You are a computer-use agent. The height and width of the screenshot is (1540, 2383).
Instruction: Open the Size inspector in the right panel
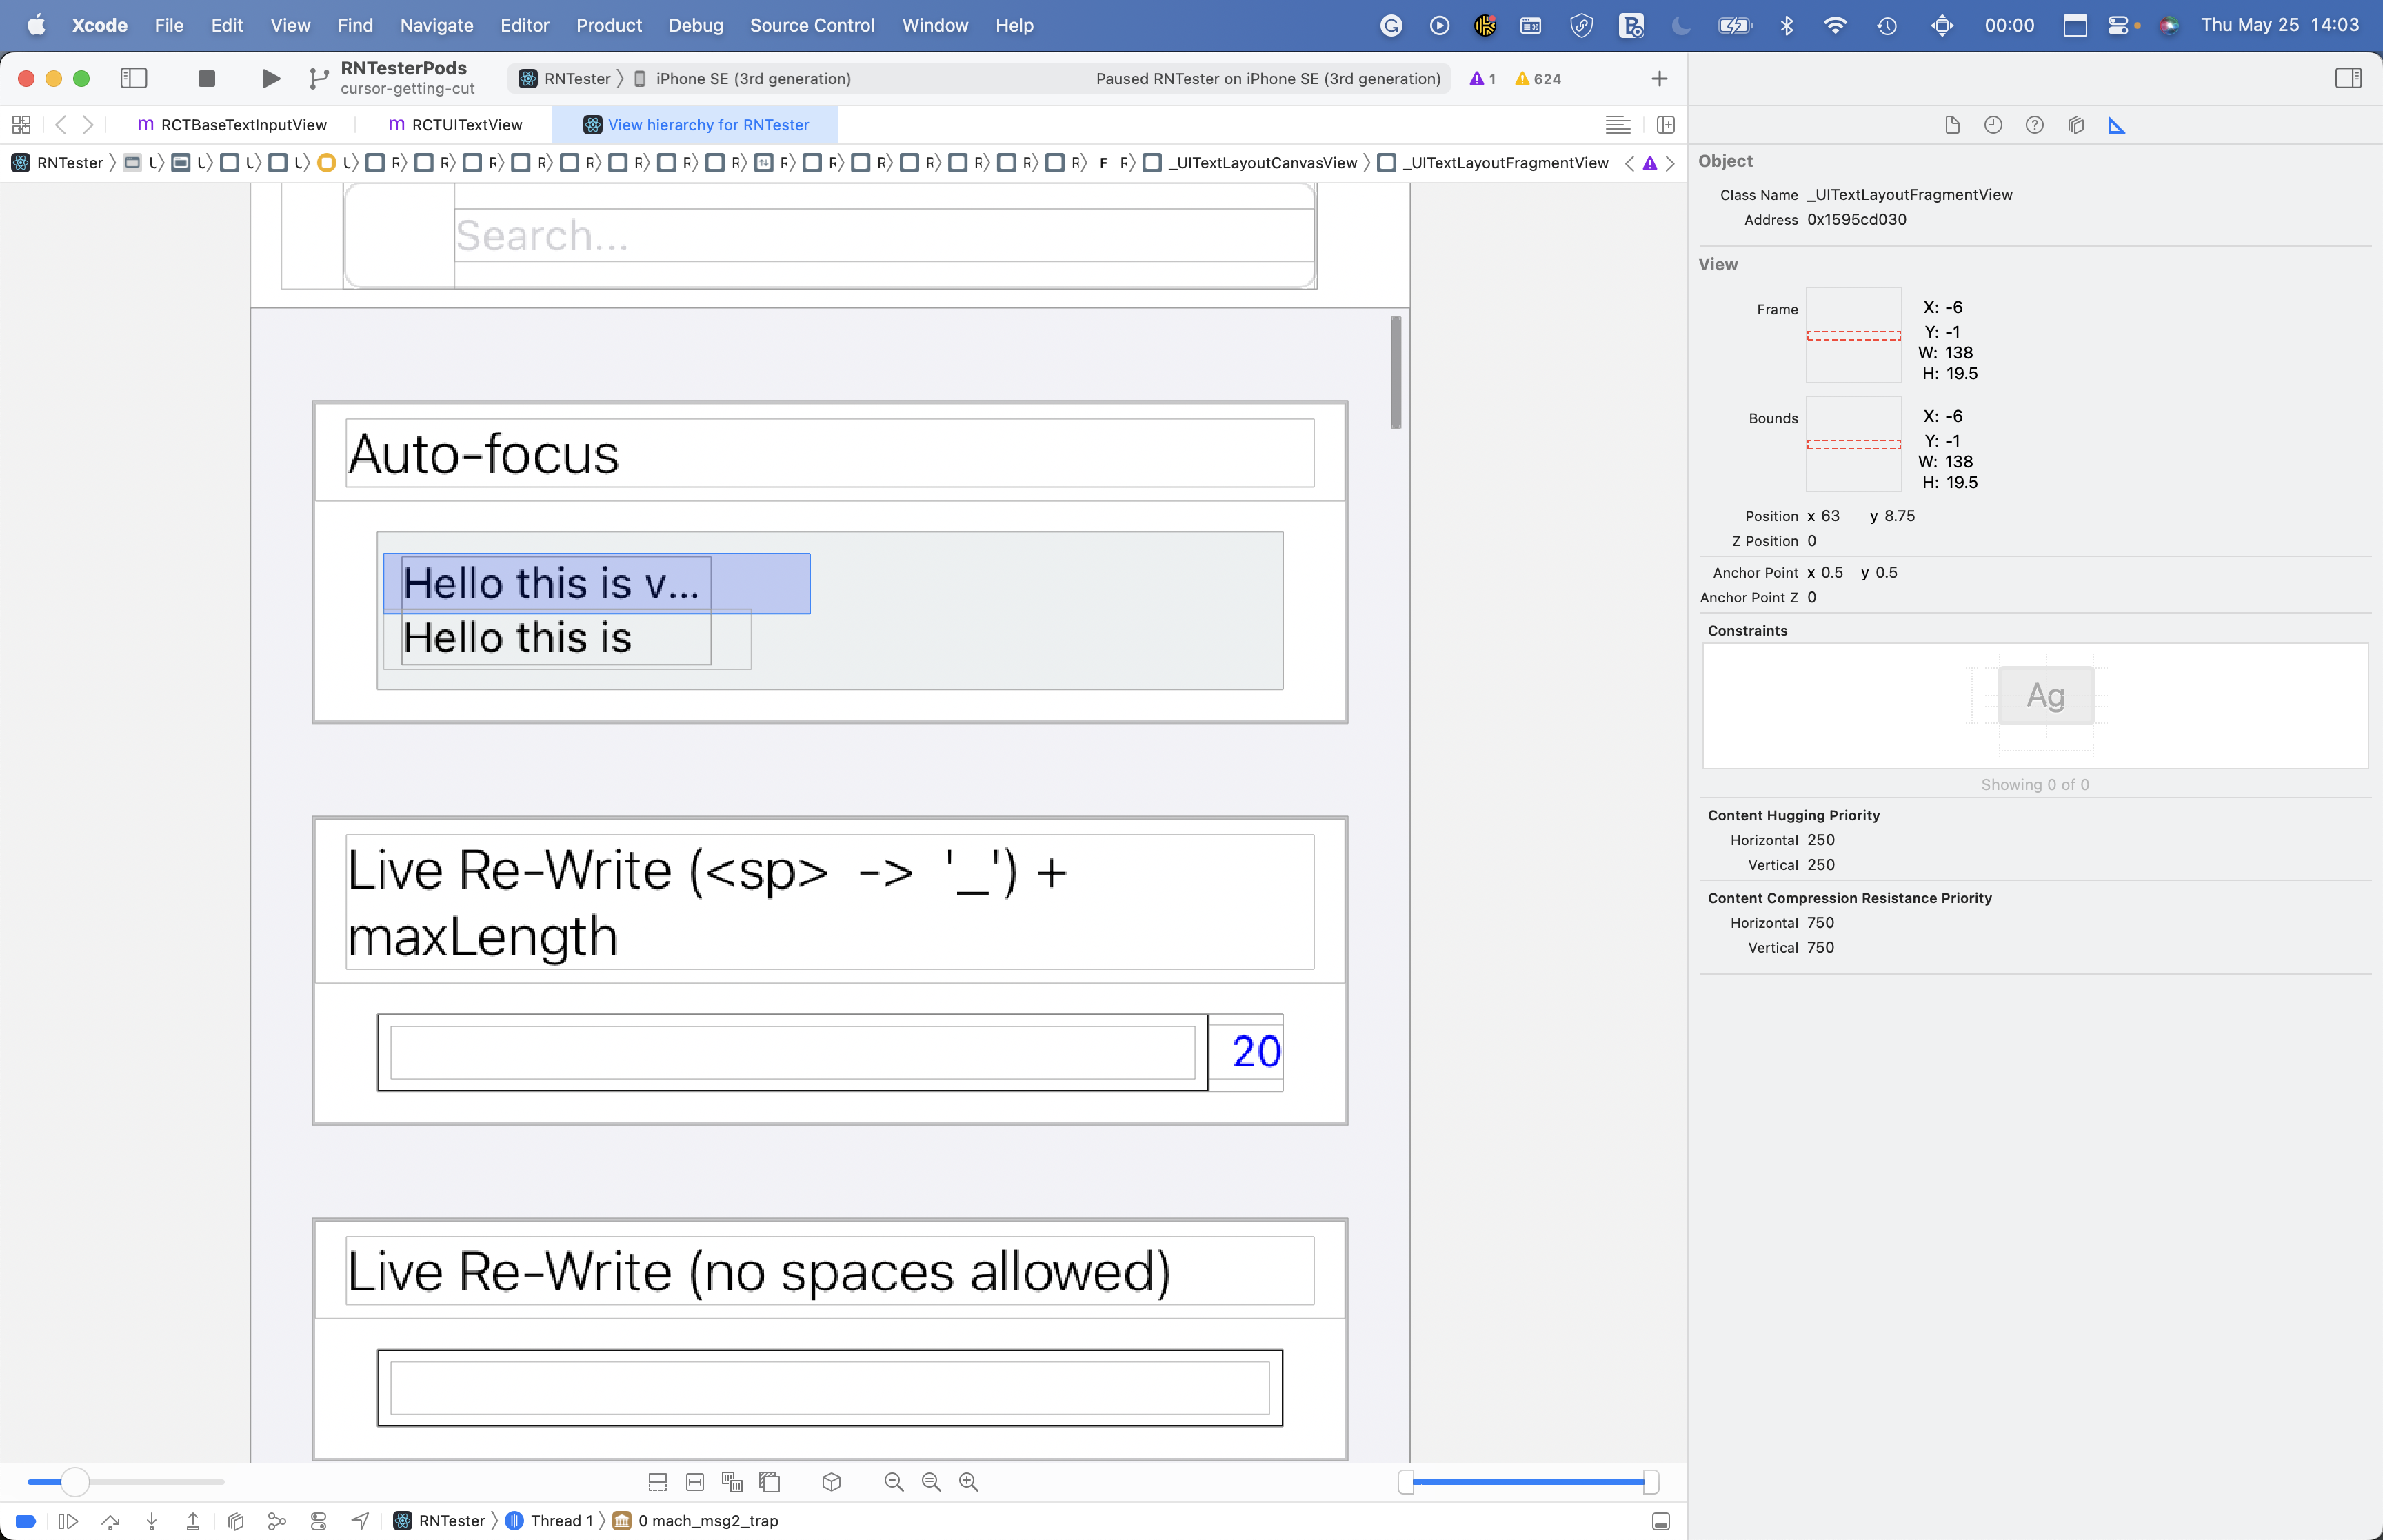(2117, 125)
